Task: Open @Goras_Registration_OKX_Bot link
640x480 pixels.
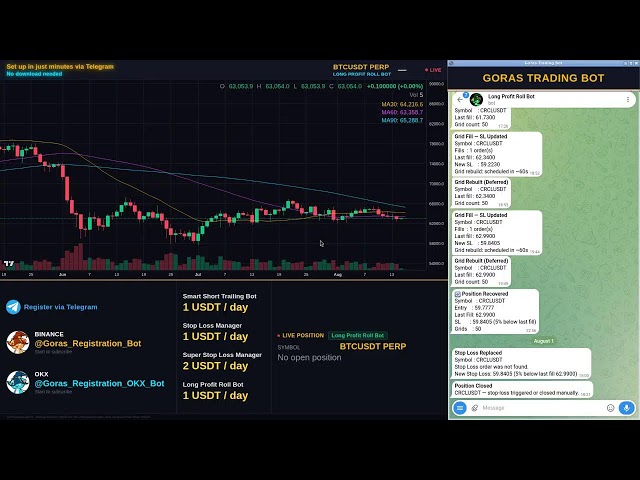Action: click(100, 383)
